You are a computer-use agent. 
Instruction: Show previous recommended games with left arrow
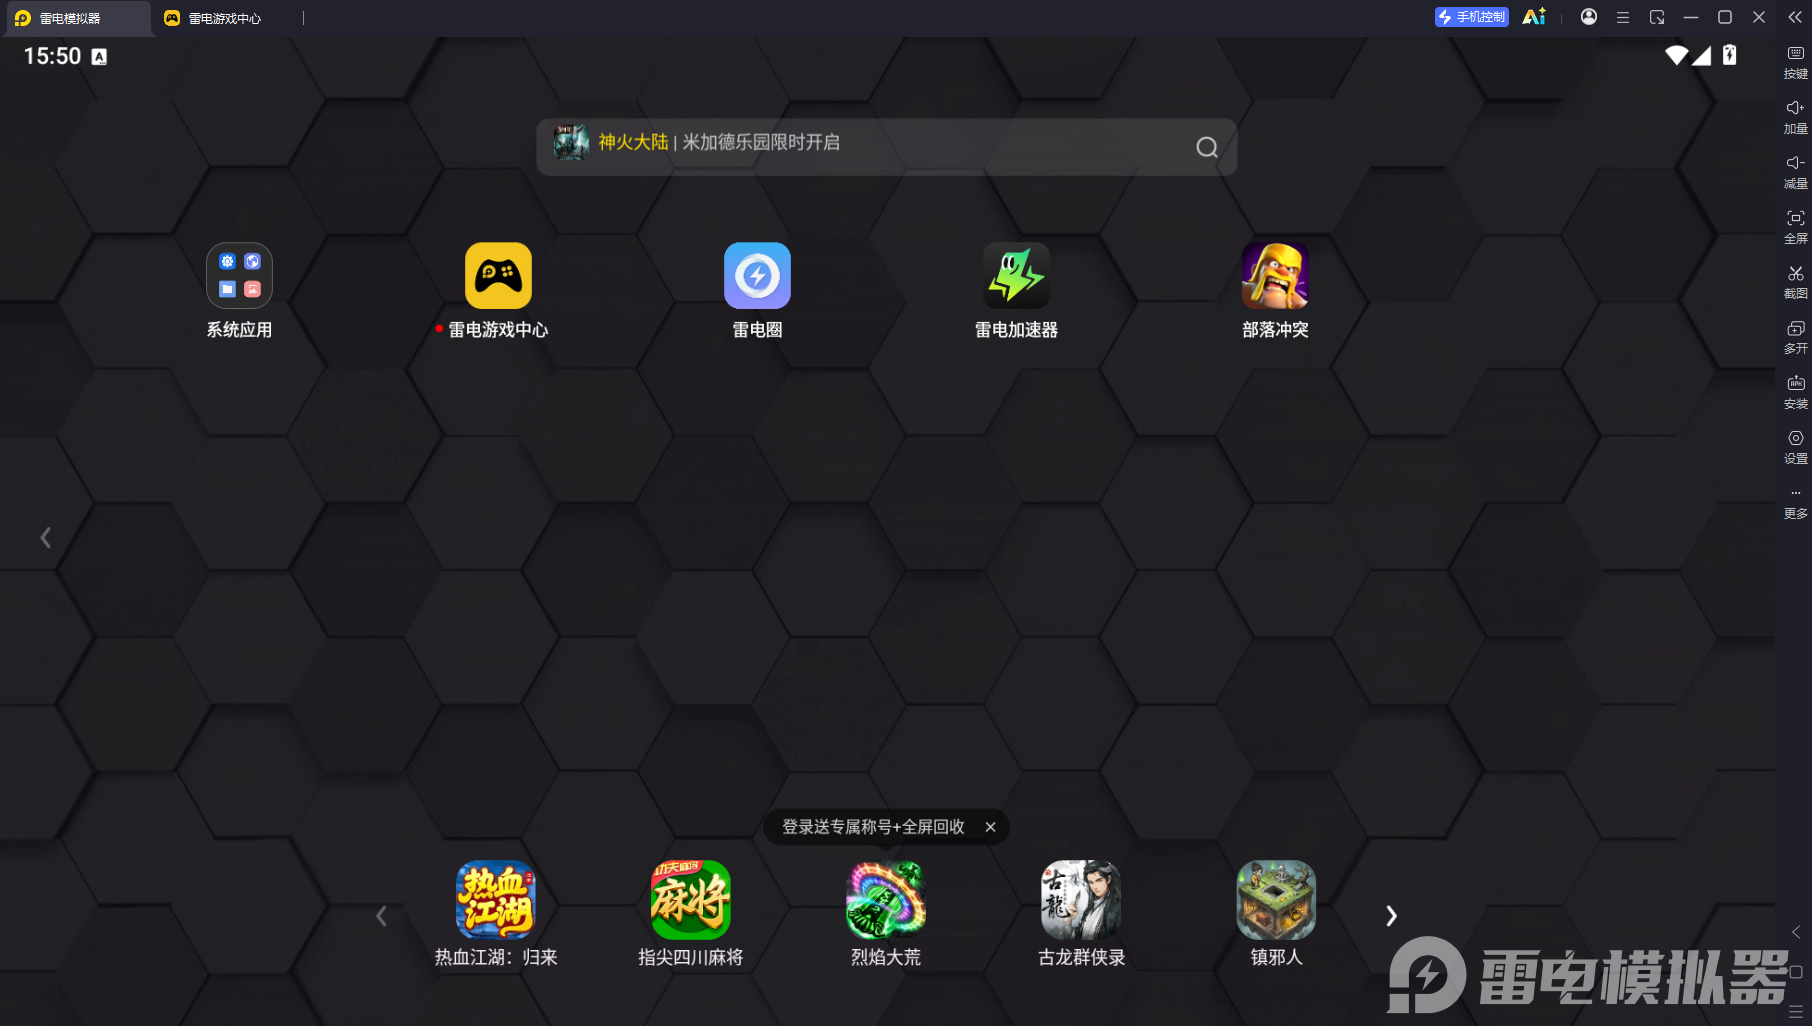381,916
